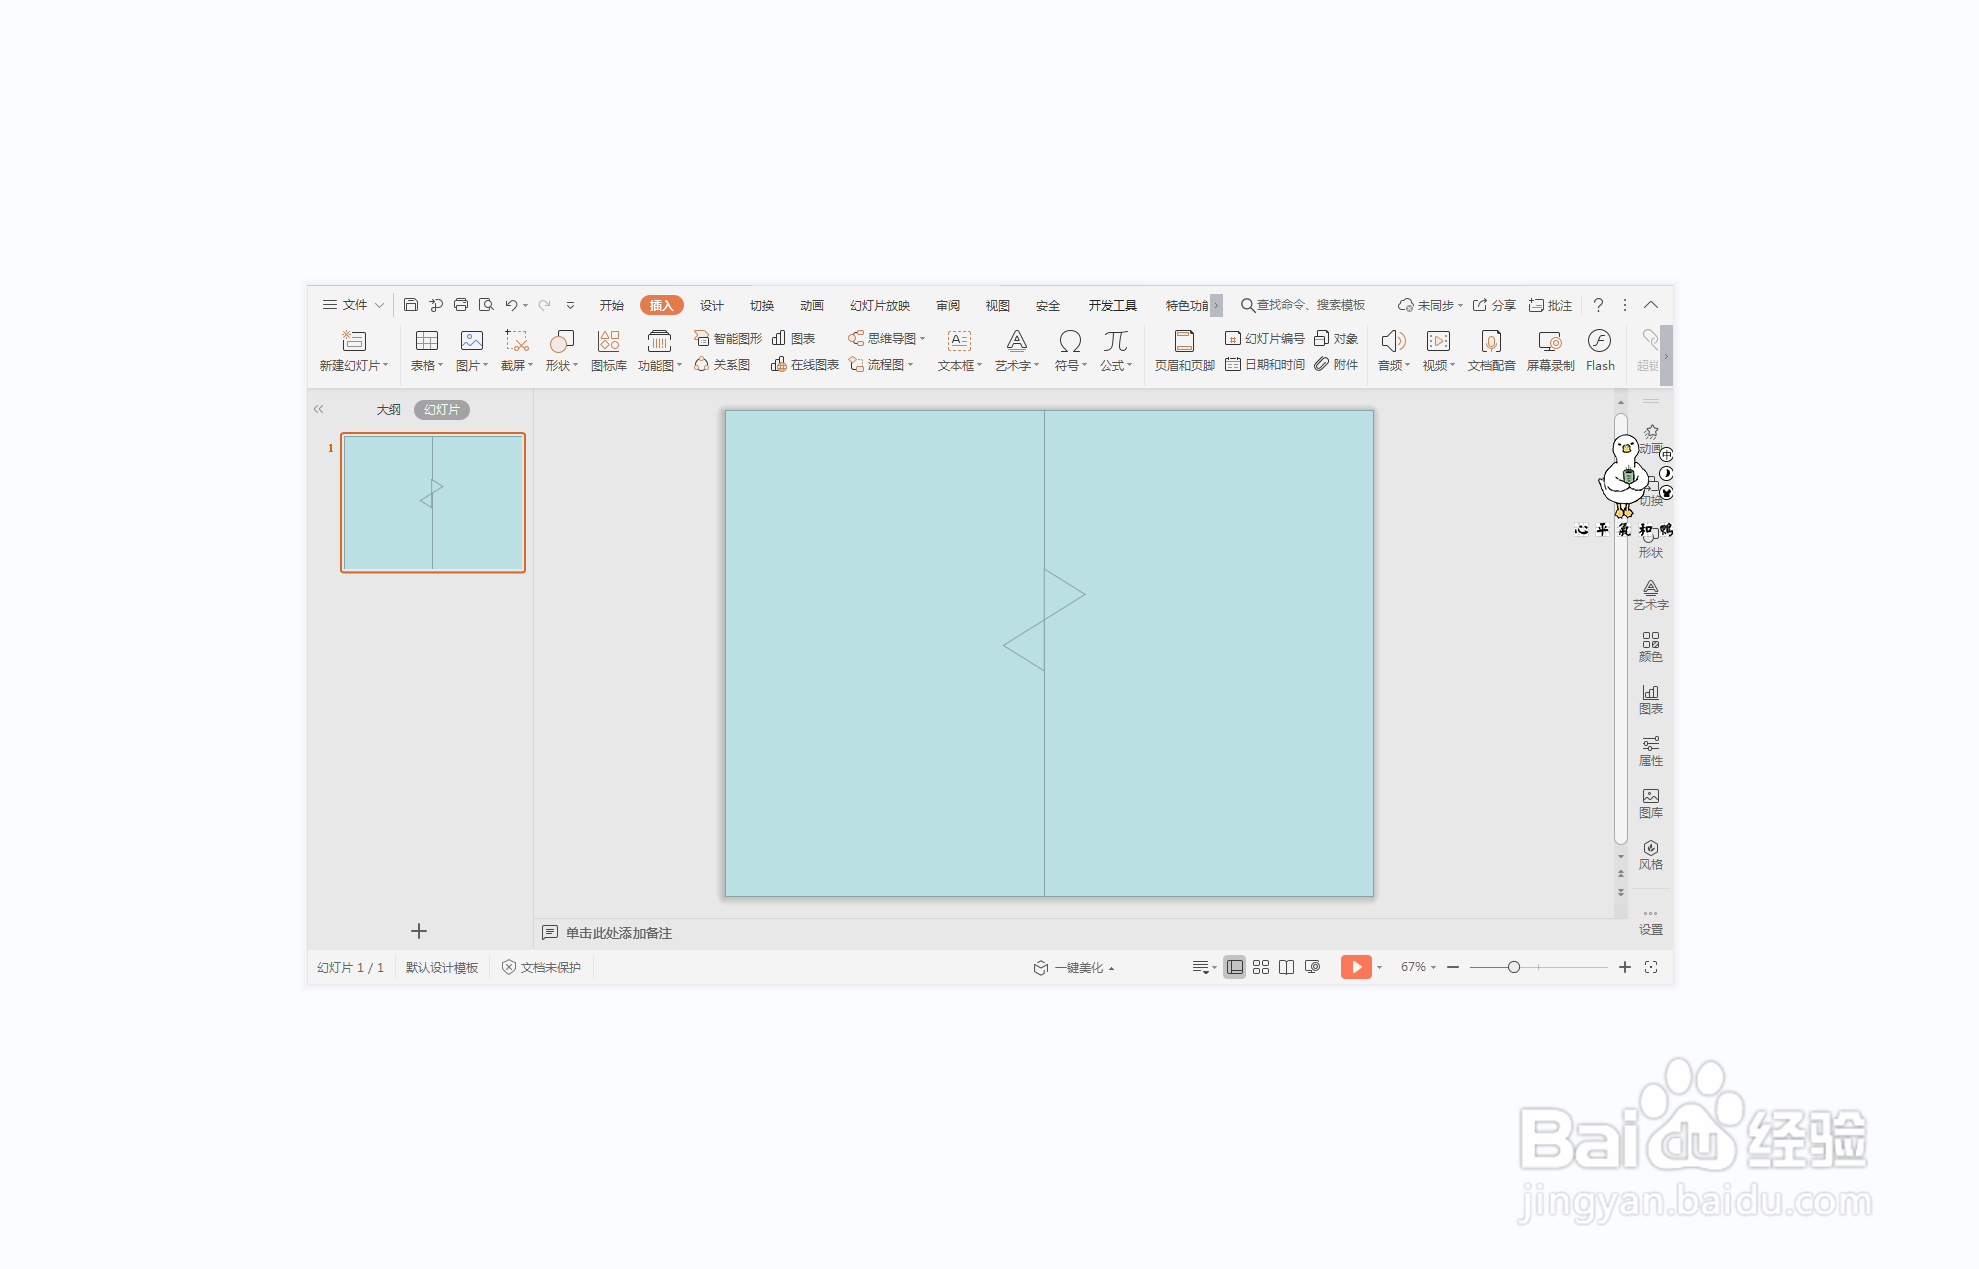Click 单击此处添加备注 notes area
The width and height of the screenshot is (1979, 1269).
[618, 933]
